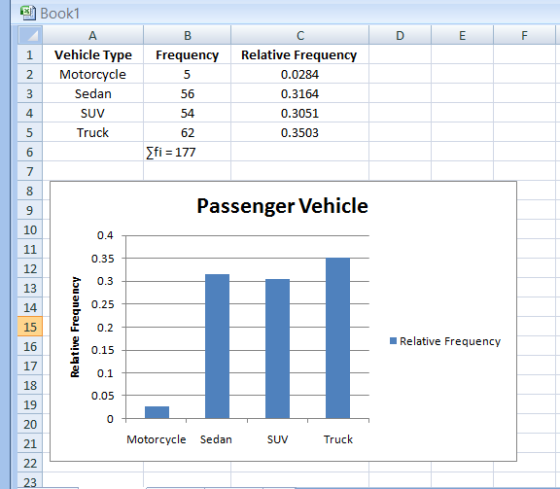560x489 pixels.
Task: Select the 'SUV' cell in column A
Action: [93, 113]
